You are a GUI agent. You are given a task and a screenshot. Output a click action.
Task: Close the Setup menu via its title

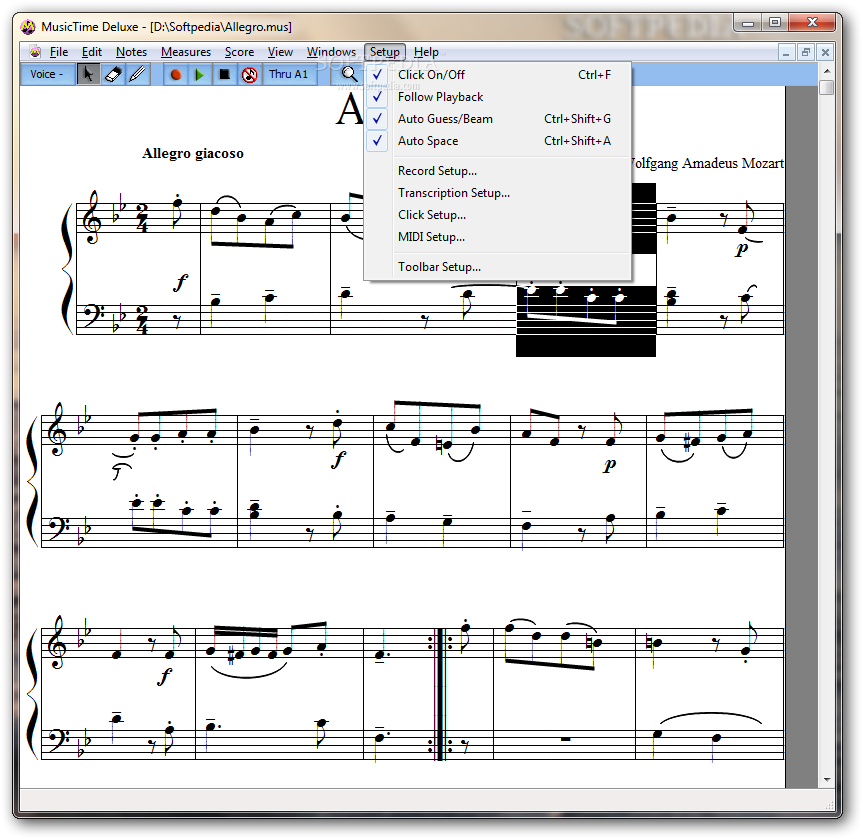click(x=385, y=52)
